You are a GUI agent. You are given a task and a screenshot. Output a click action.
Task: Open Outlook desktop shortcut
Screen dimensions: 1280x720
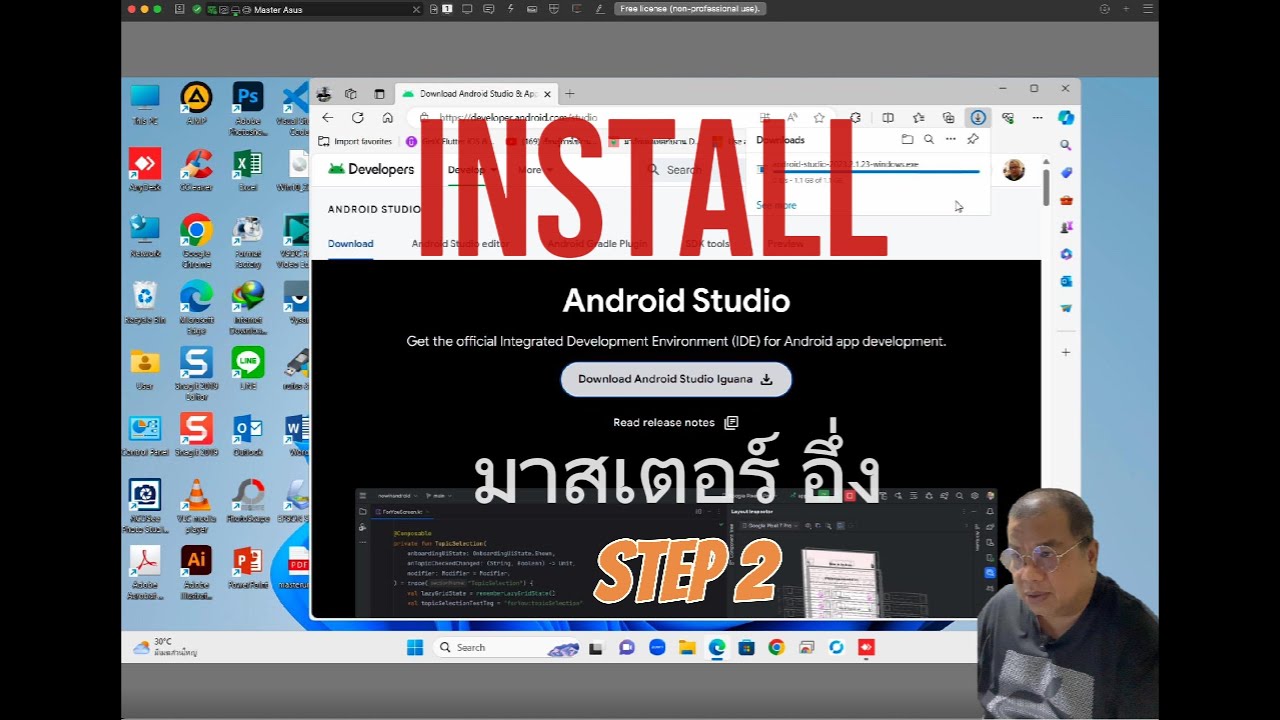(248, 435)
